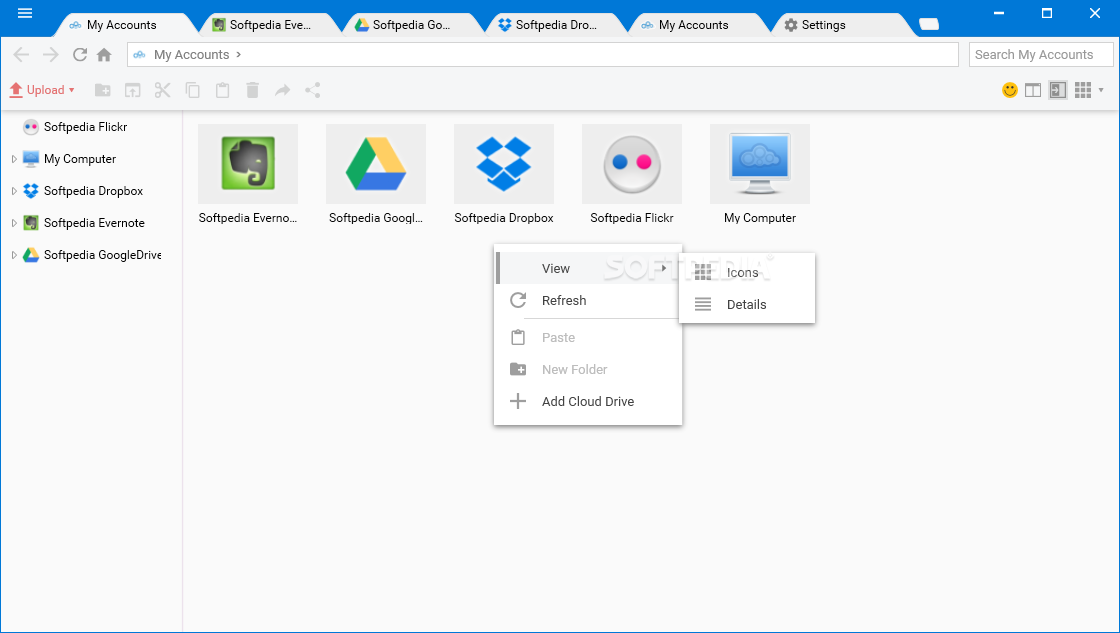Choose Add Cloud Drive from context menu
Image resolution: width=1120 pixels, height=633 pixels.
coord(588,402)
